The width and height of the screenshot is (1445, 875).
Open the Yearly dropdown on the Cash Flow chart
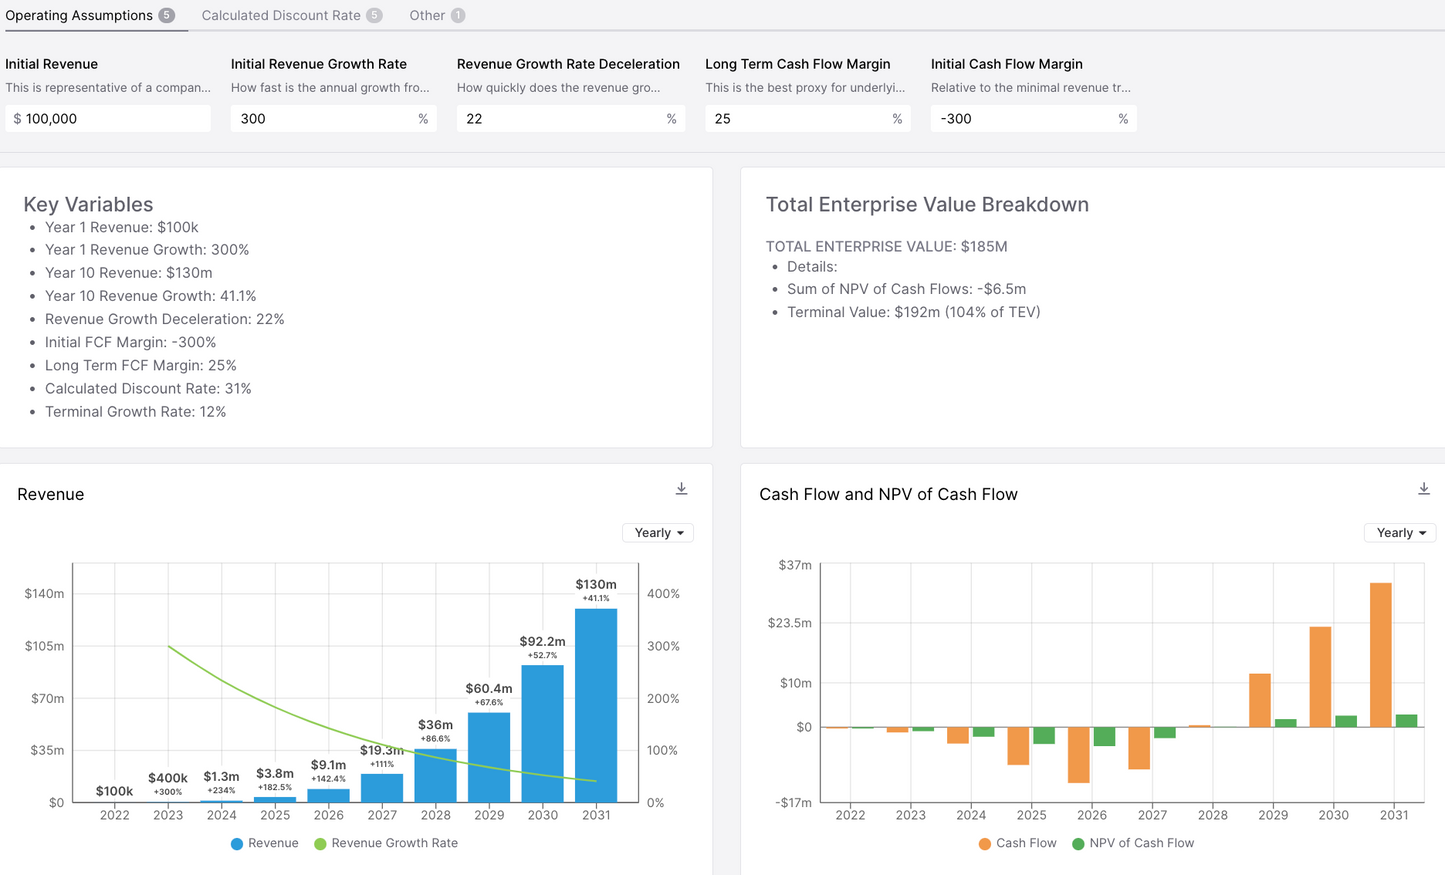click(1400, 532)
